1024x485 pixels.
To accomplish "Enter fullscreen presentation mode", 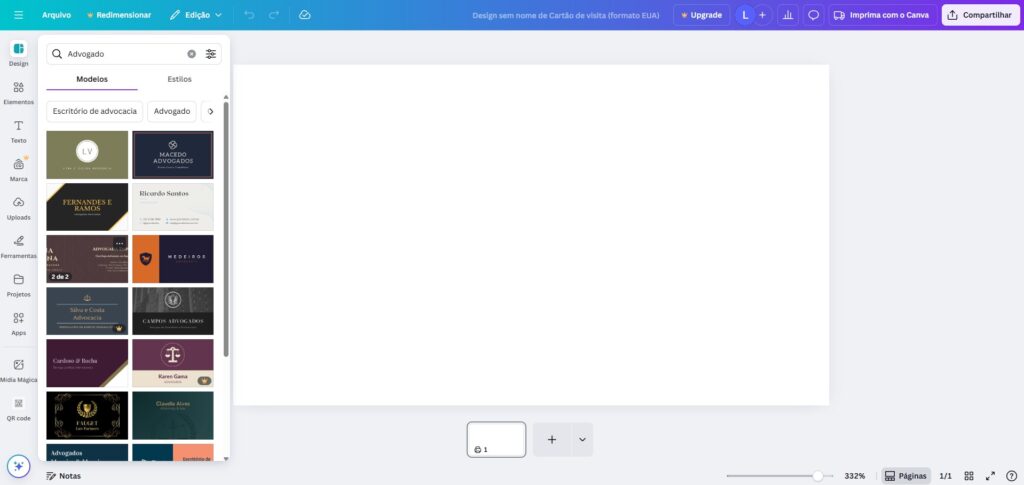I will click(991, 476).
